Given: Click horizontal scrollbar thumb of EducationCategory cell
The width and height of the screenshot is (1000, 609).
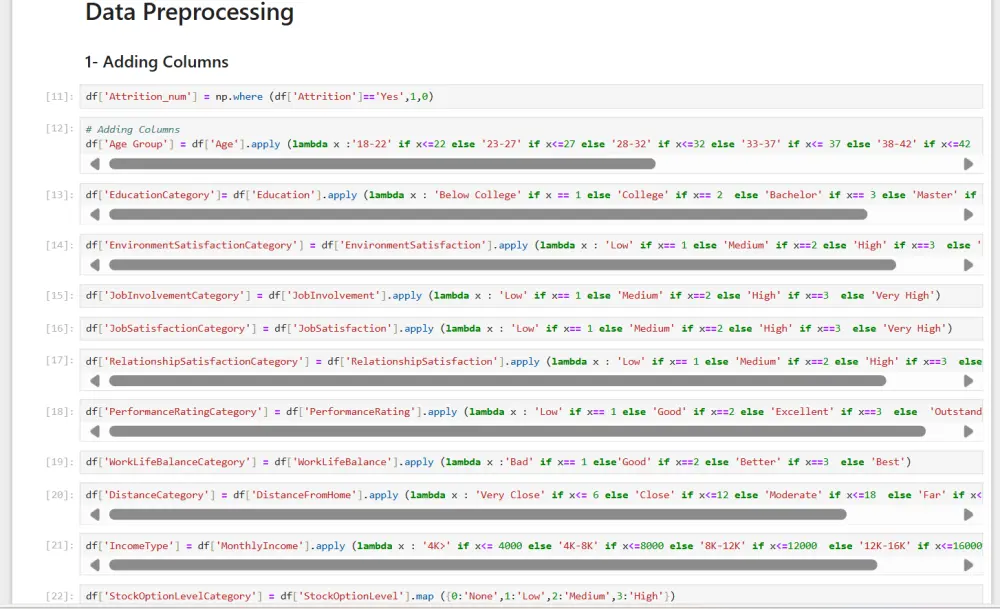Looking at the screenshot, I should coord(488,215).
